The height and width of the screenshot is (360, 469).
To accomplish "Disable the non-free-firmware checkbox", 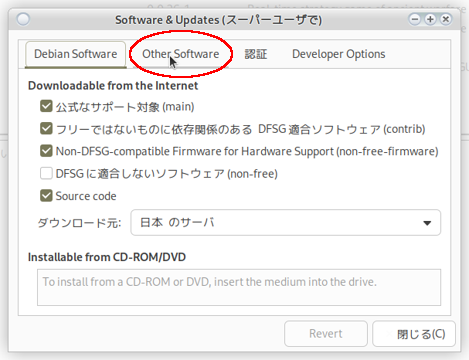I will coord(46,151).
